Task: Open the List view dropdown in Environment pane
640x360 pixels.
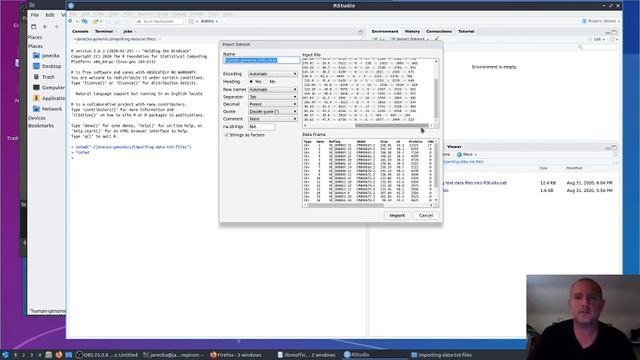Action: [599, 39]
